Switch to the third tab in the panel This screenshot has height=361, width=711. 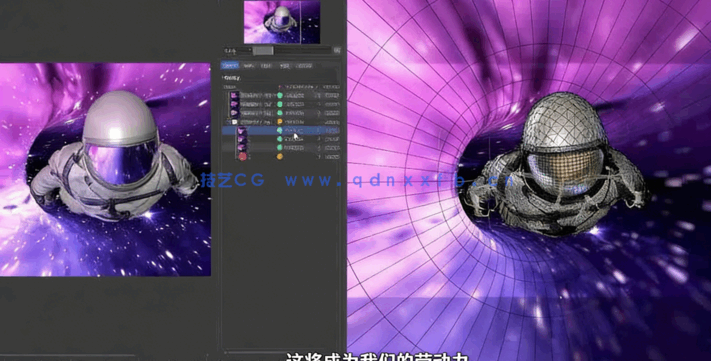(x=266, y=66)
